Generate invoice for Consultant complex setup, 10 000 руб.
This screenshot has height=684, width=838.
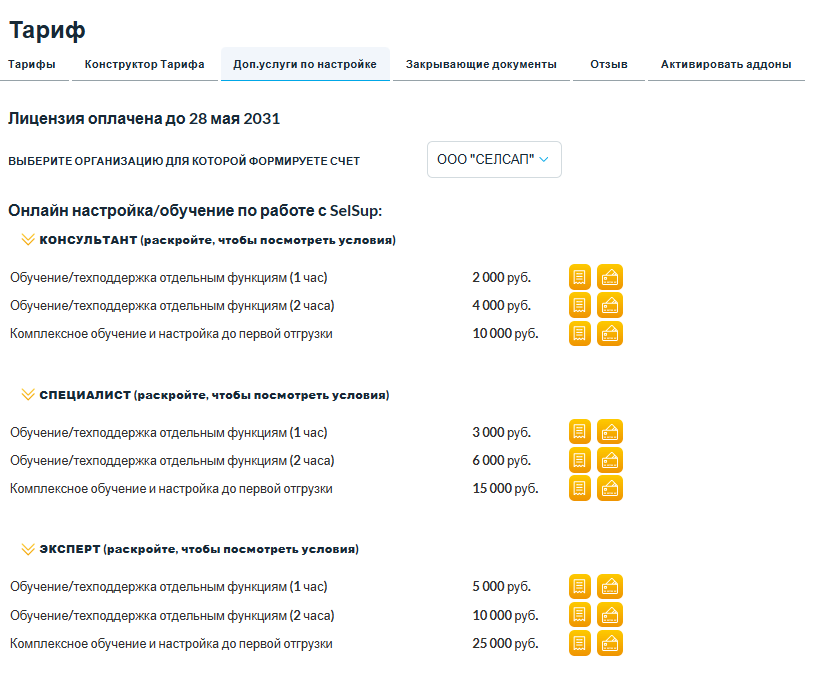pyautogui.click(x=580, y=333)
